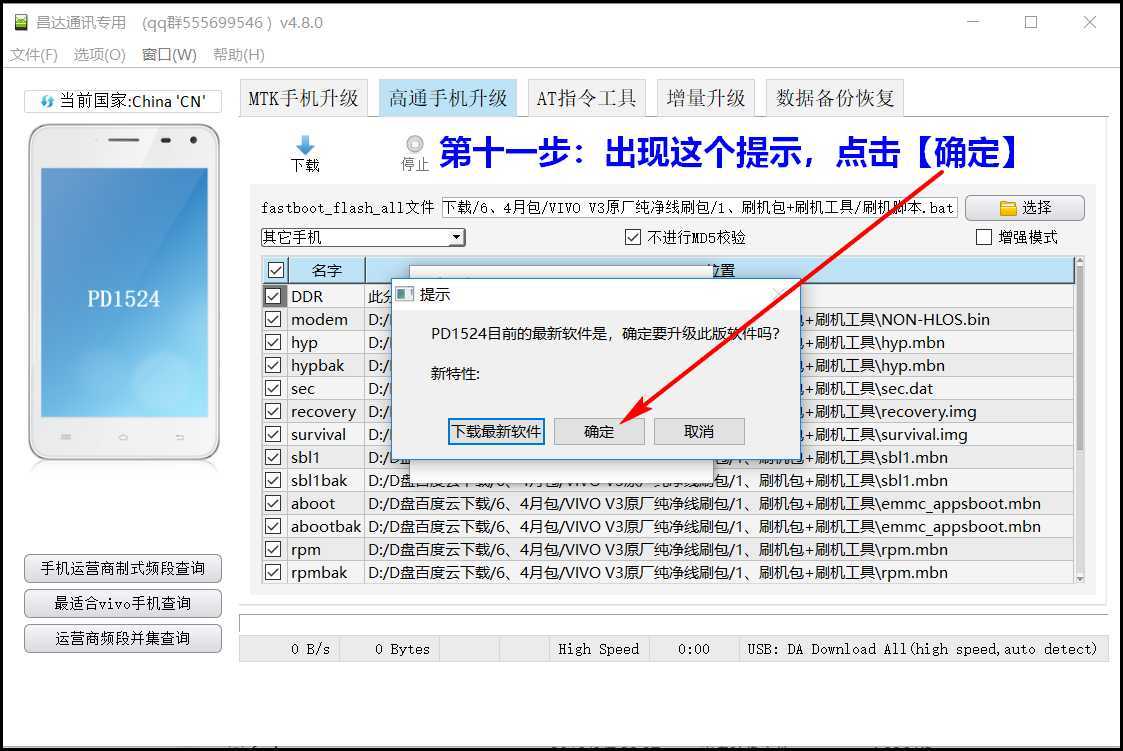The height and width of the screenshot is (751, 1123).
Task: Switch to the AT指令工具 tab
Action: pyautogui.click(x=586, y=97)
